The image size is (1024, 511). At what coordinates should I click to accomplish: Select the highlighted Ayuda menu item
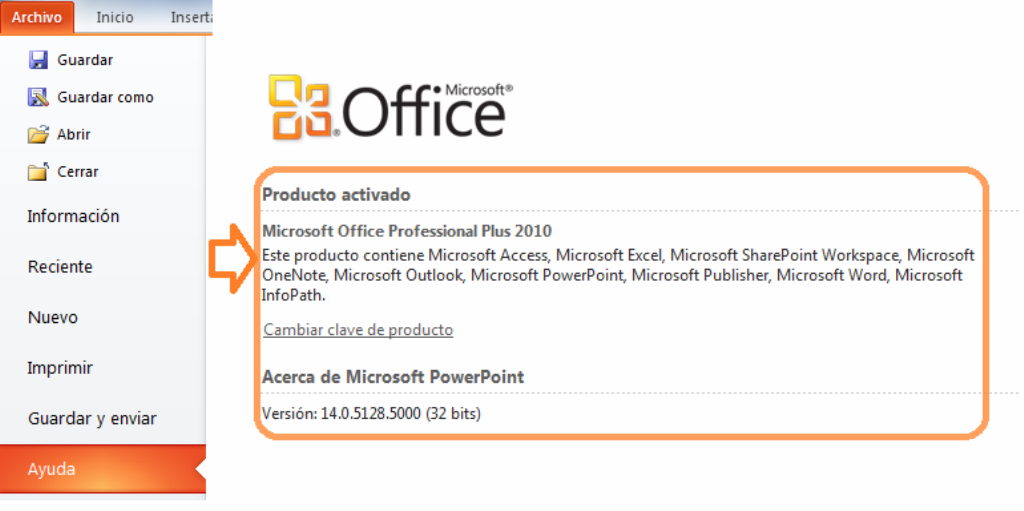(52, 469)
